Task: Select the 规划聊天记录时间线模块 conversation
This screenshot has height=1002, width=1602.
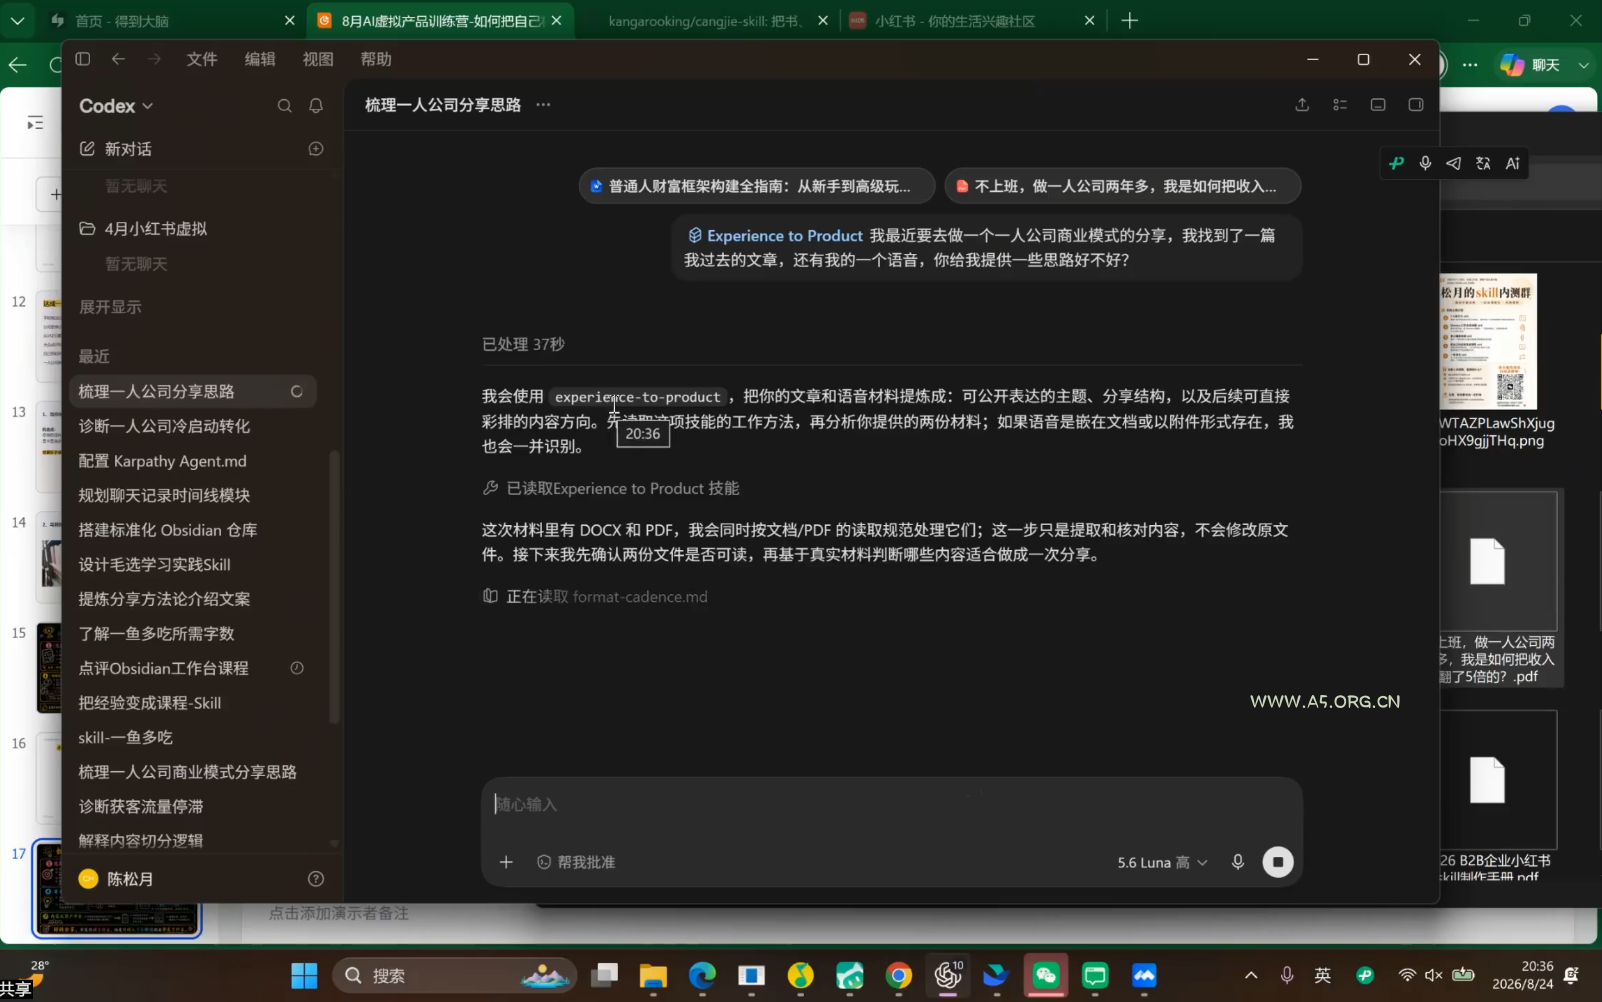Action: (192, 495)
